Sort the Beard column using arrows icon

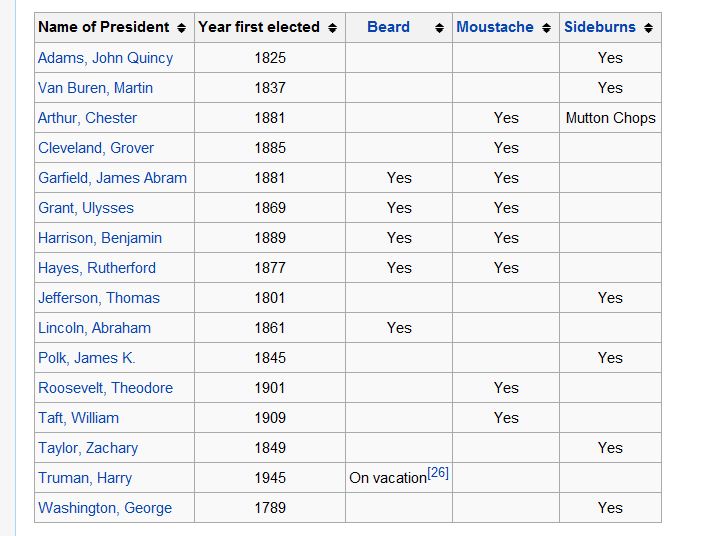439,28
